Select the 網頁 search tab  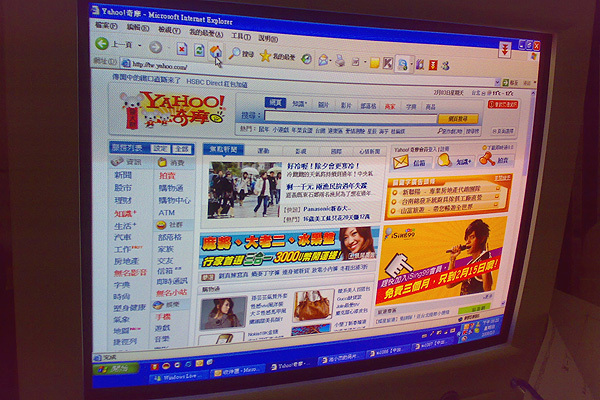276,103
